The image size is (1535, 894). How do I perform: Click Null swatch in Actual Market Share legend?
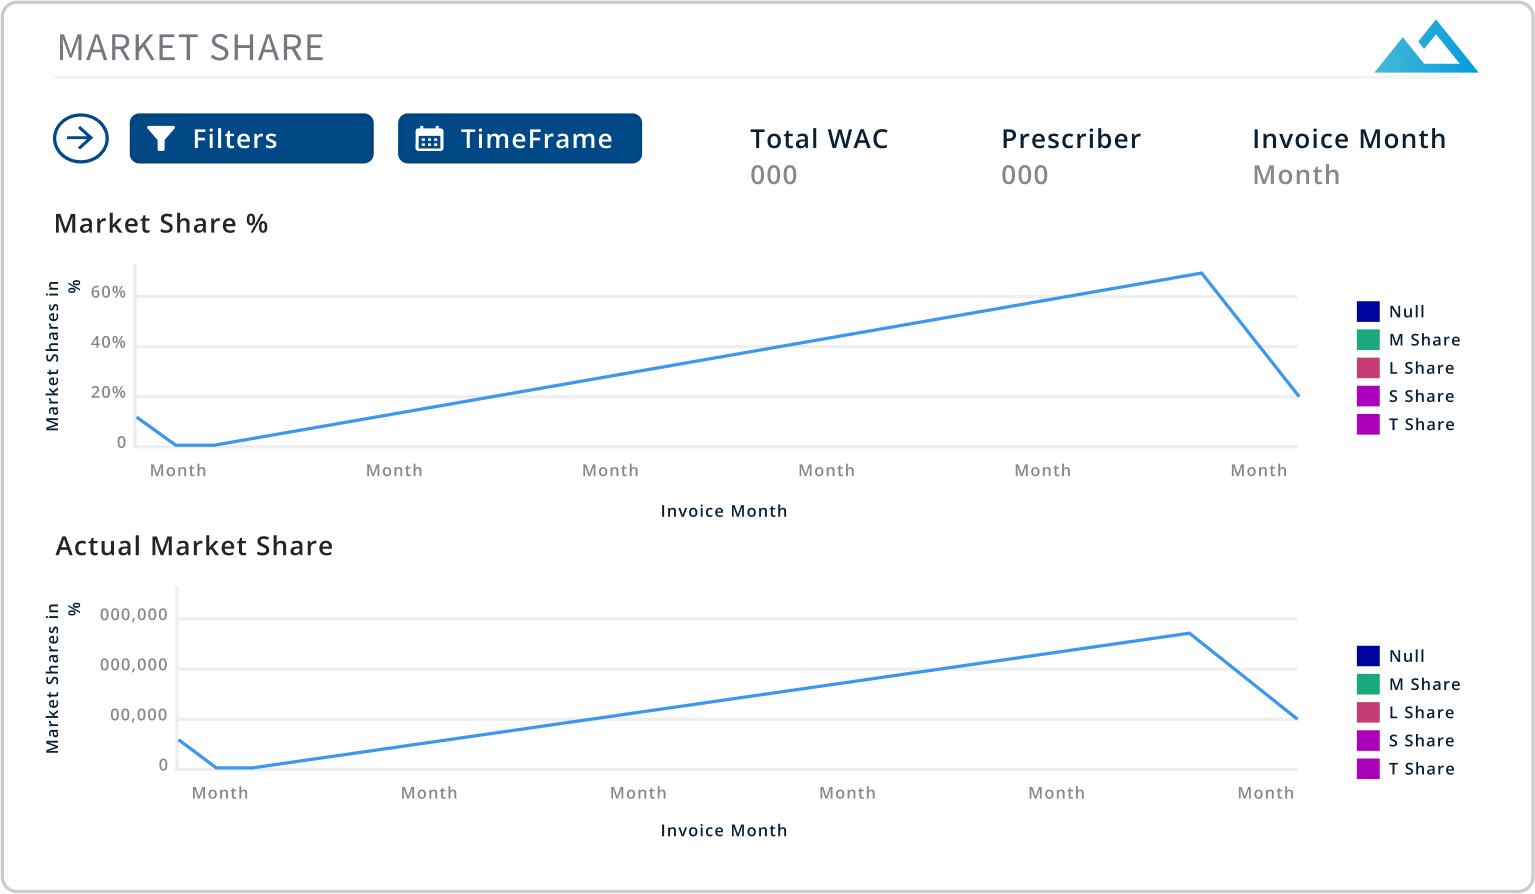(1368, 656)
